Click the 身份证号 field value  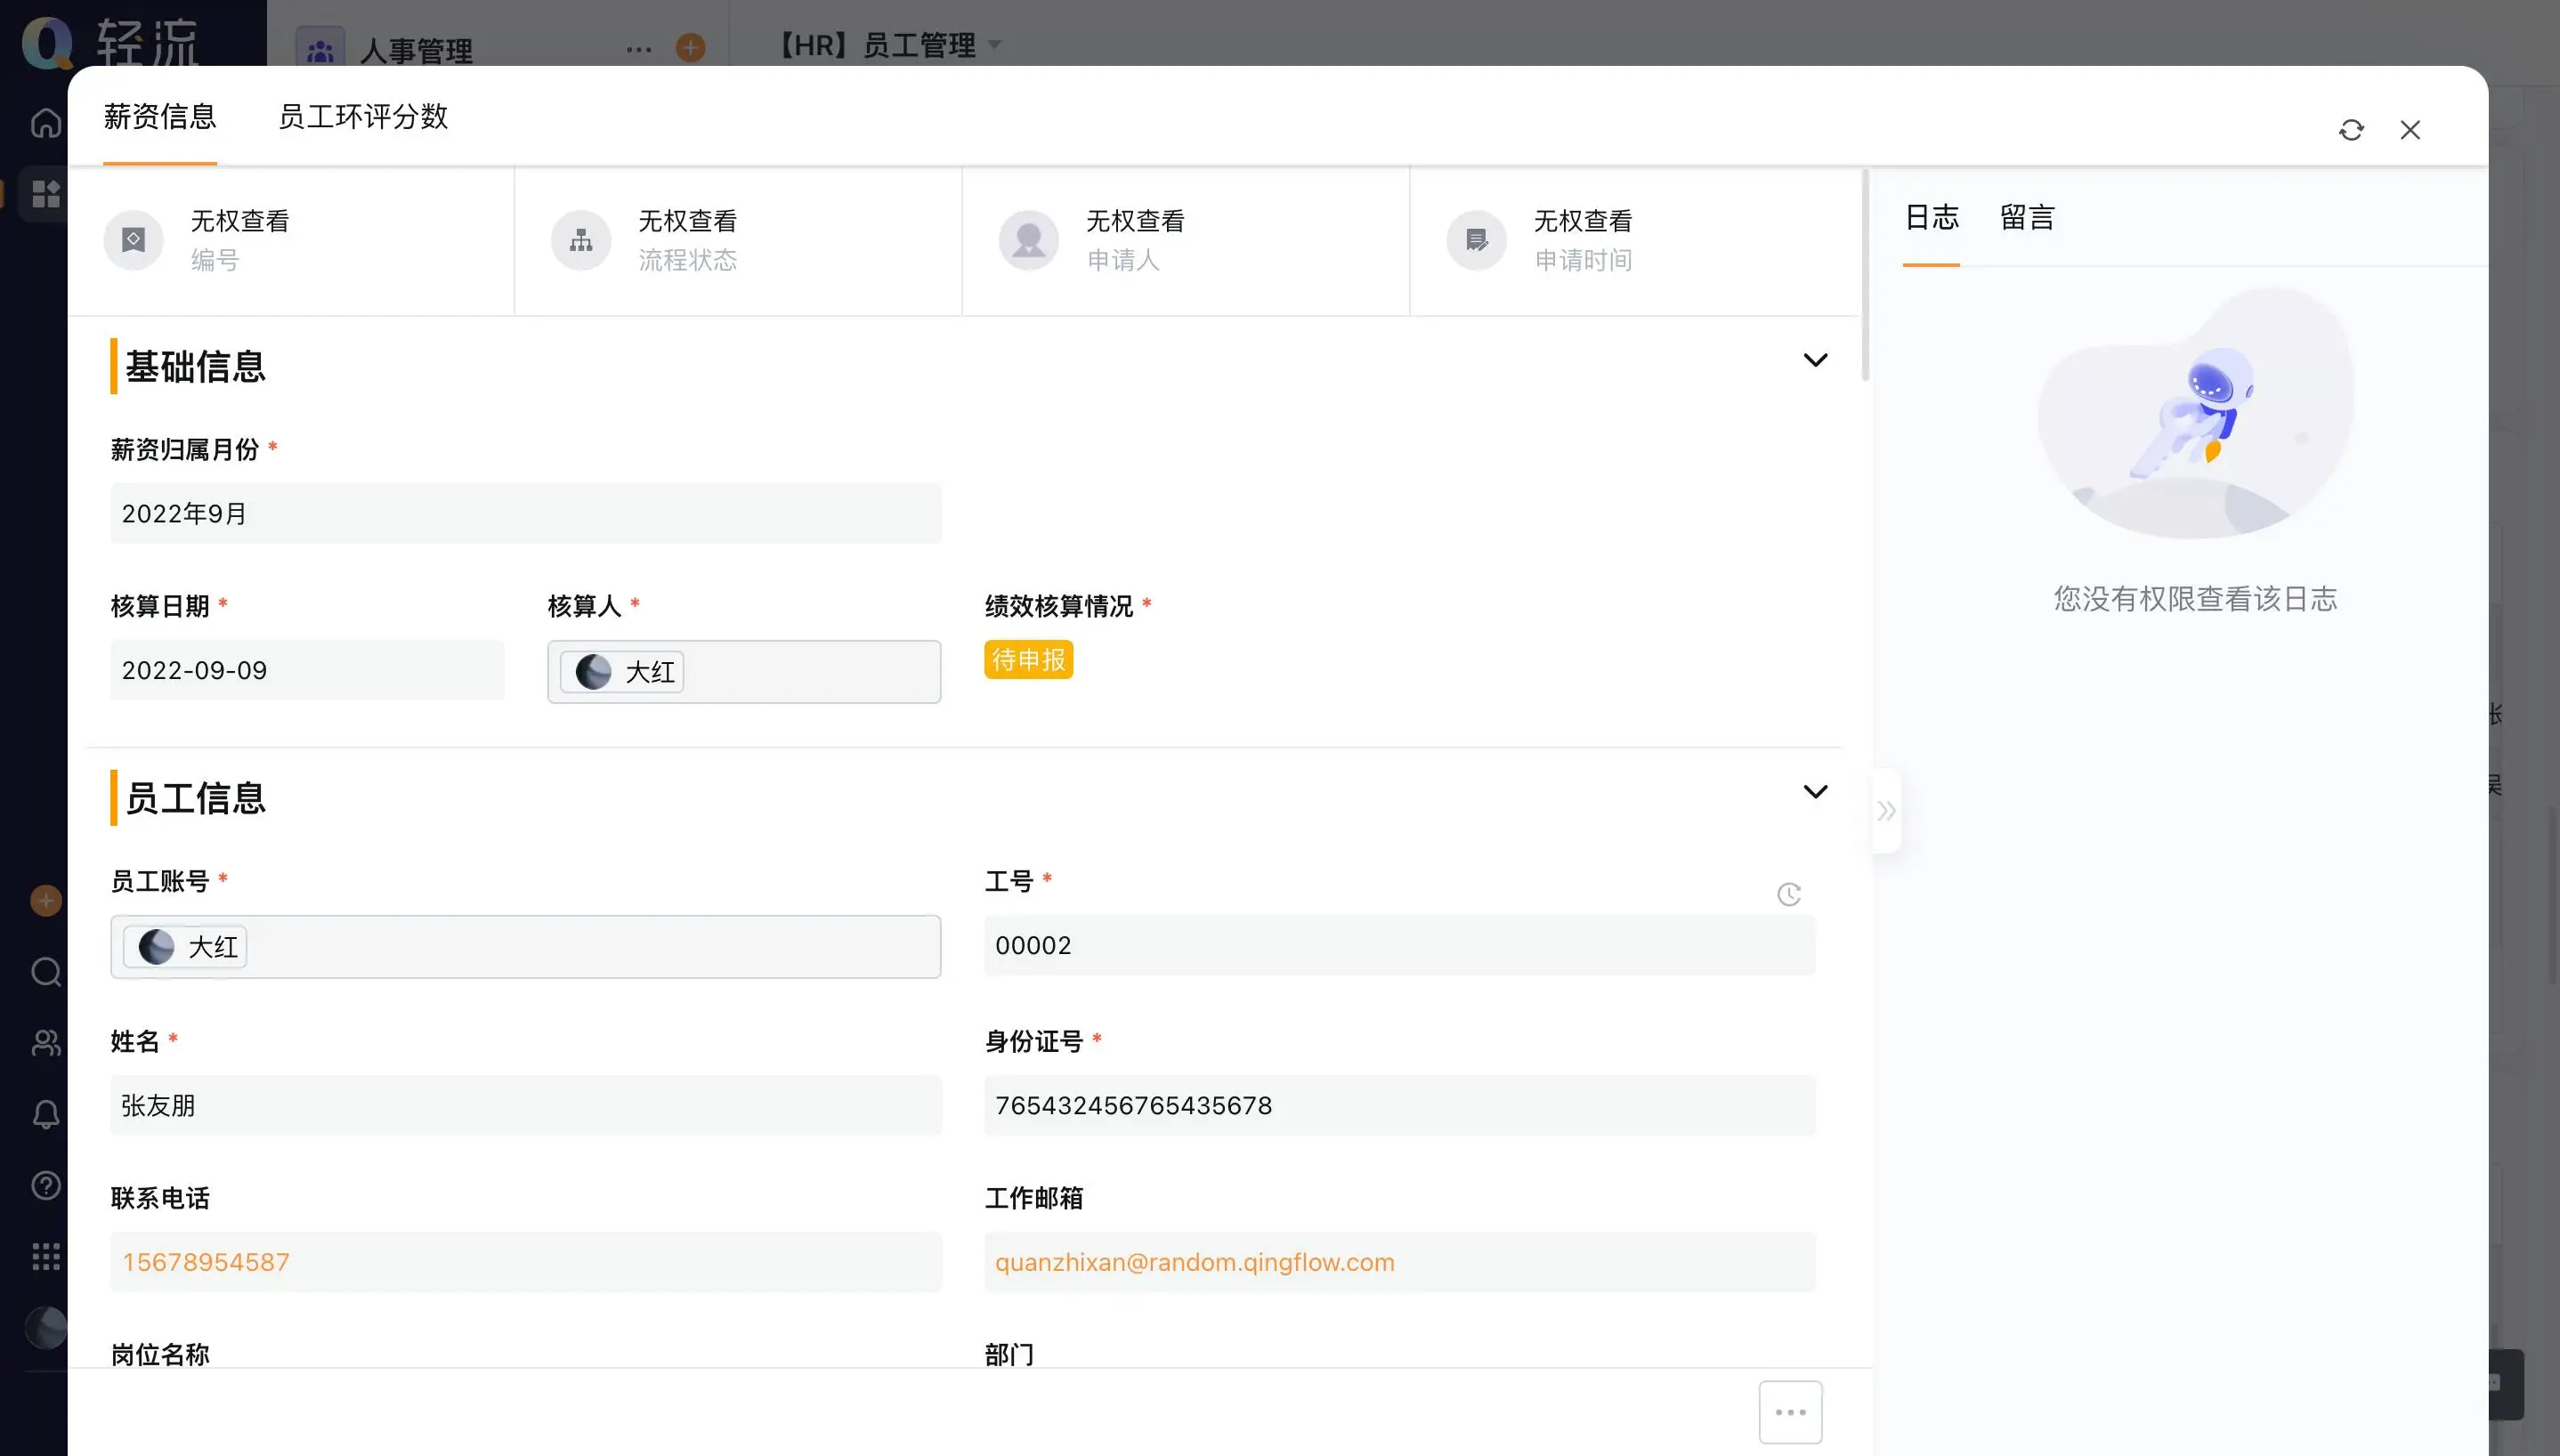tap(1399, 1106)
